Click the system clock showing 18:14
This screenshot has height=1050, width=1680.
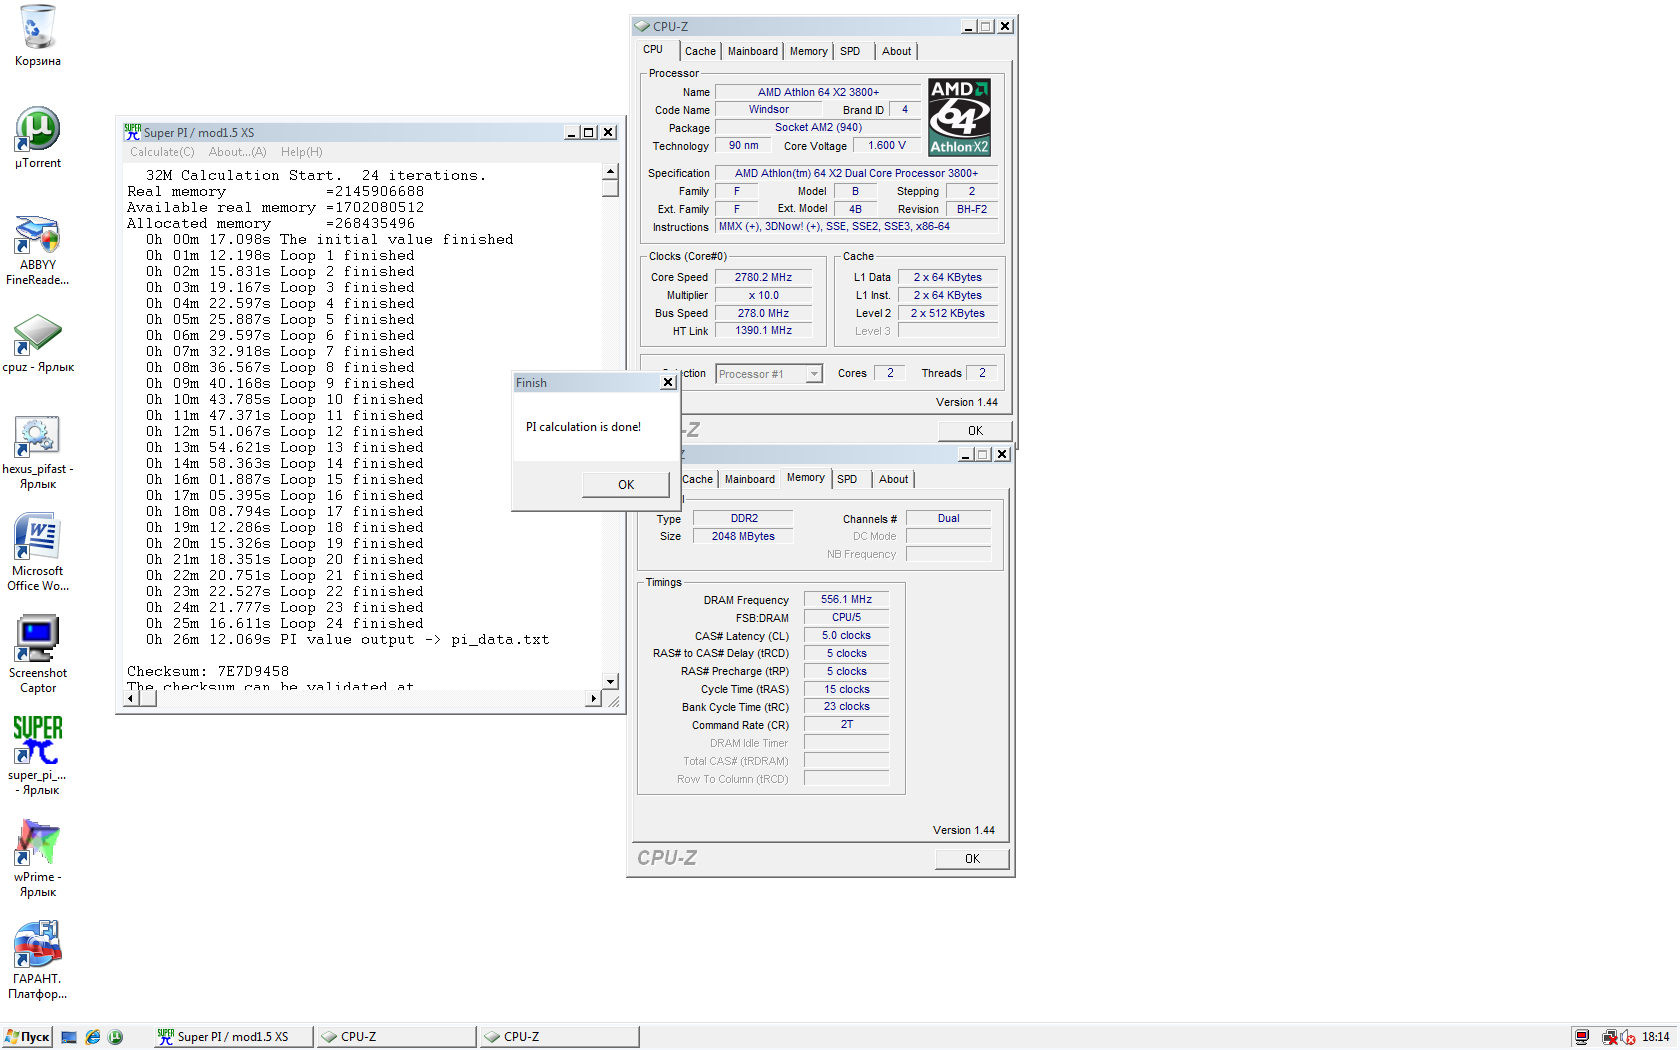[x=1655, y=1037]
